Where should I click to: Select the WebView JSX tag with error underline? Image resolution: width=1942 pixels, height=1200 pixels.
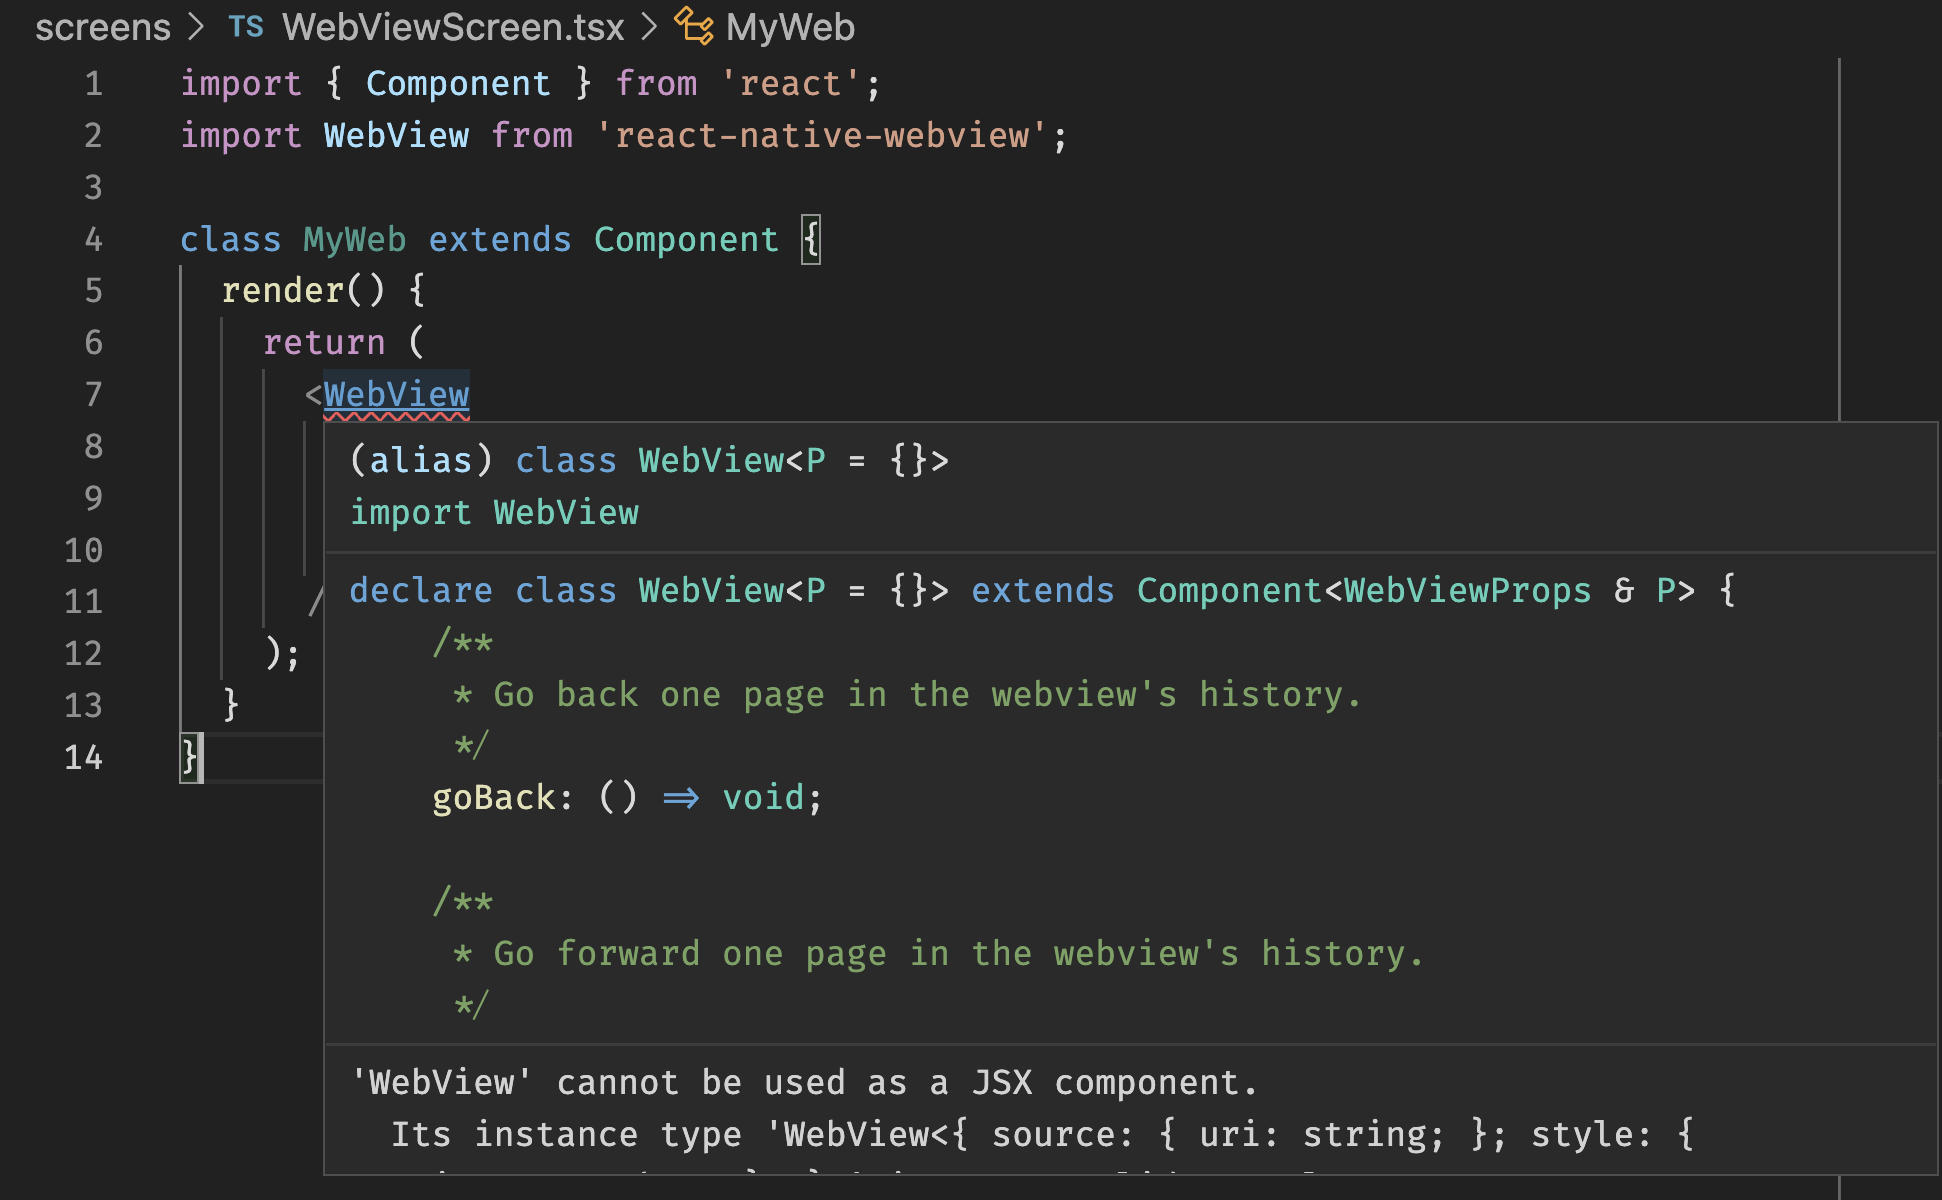pyautogui.click(x=396, y=394)
